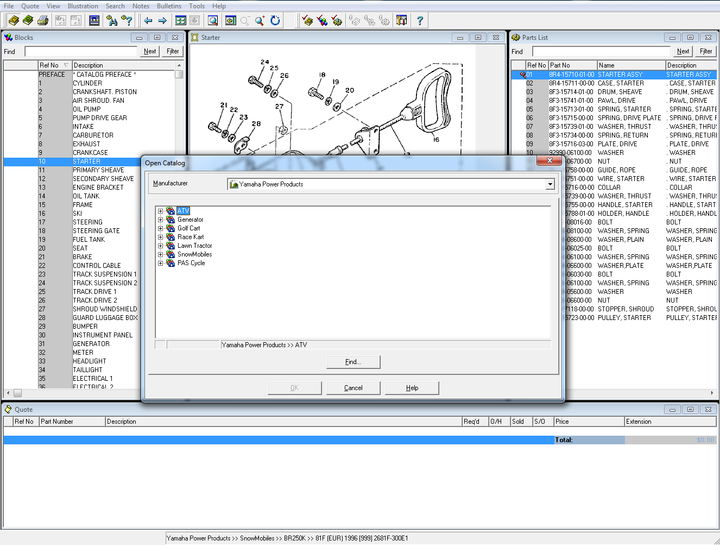Click the blue monitor display toolbar icon

(94, 21)
